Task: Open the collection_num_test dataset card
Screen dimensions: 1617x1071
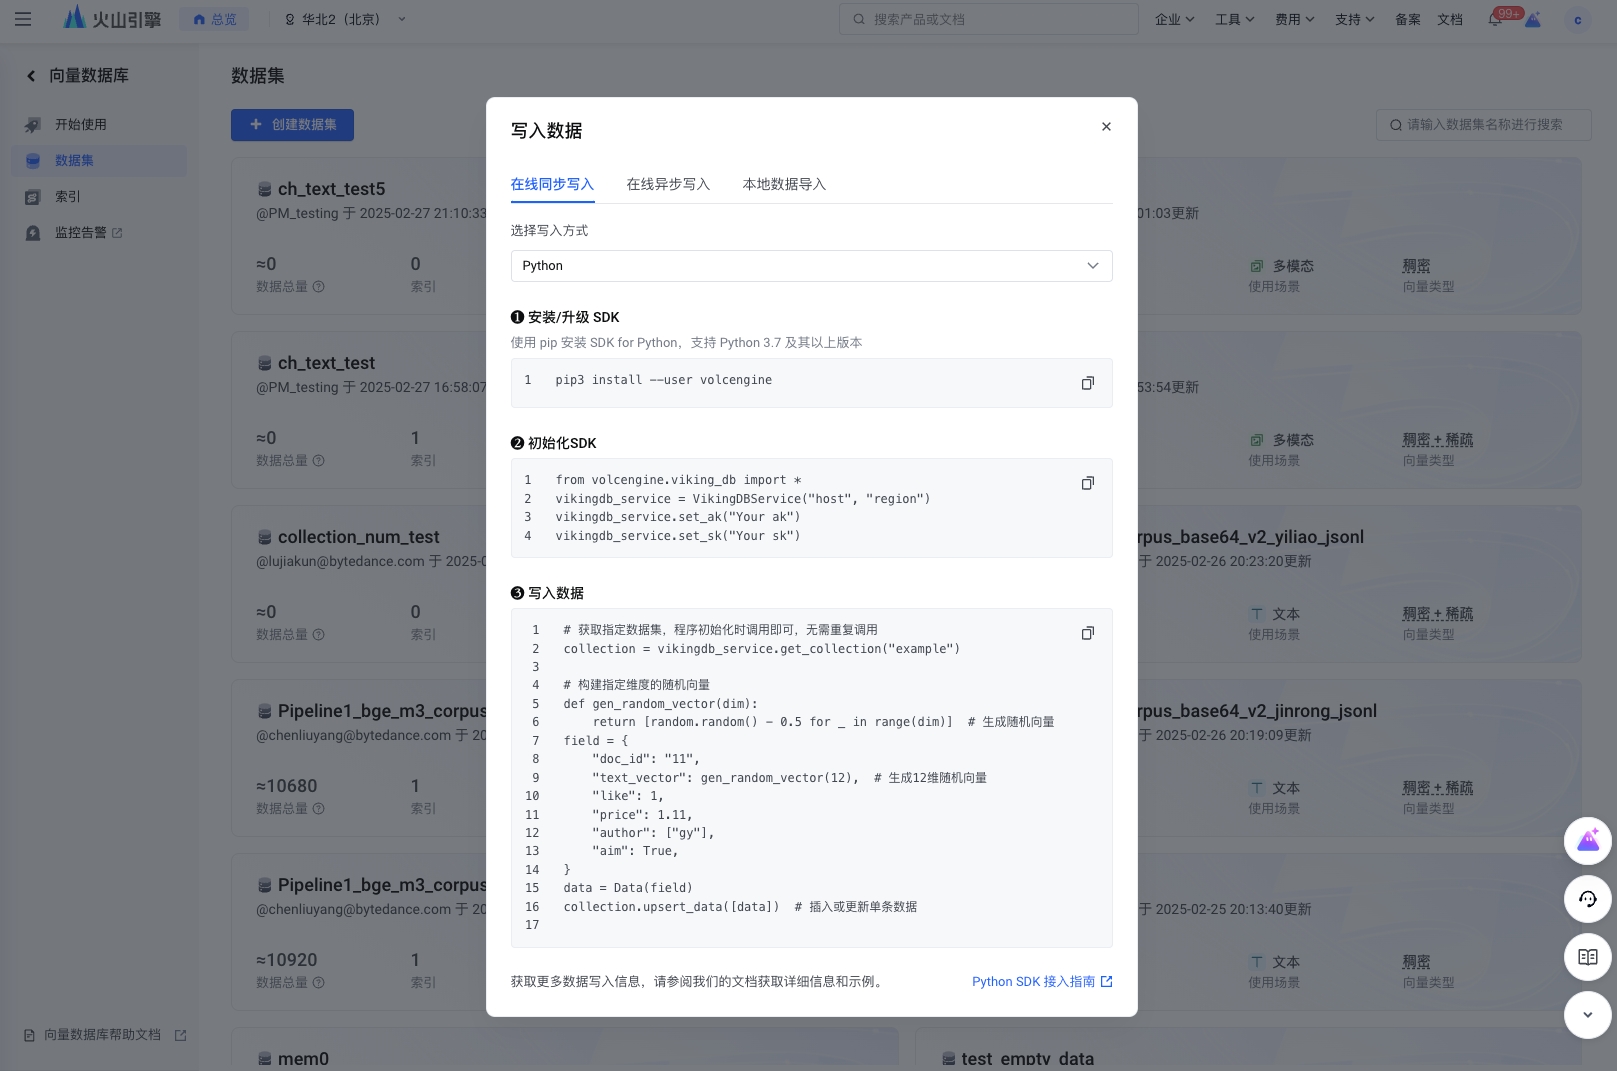Action: point(359,537)
